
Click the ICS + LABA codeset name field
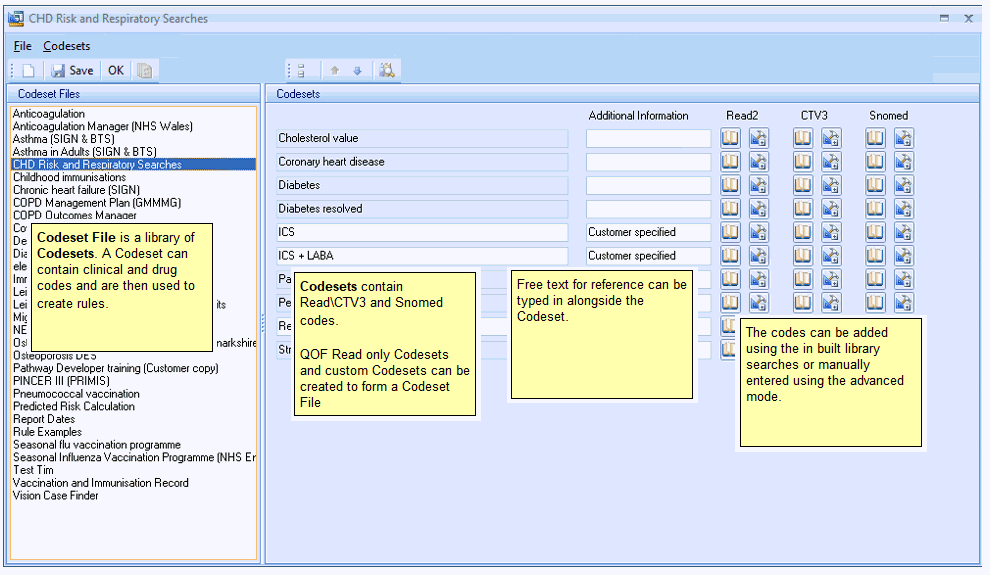pyautogui.click(x=422, y=256)
